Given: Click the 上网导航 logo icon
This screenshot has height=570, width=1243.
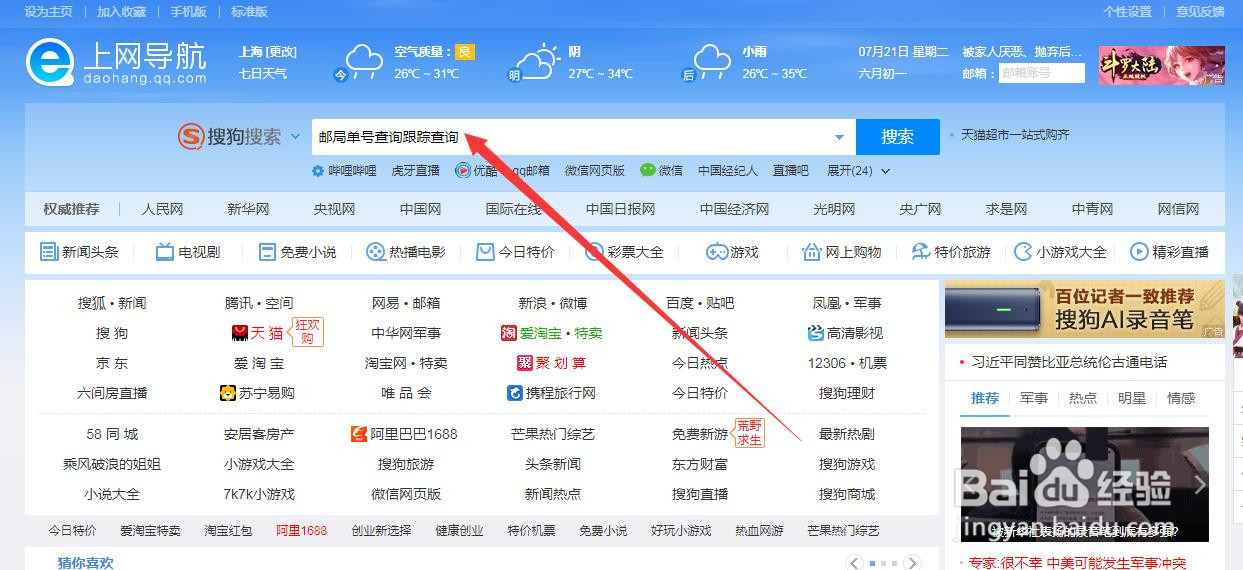Looking at the screenshot, I should (49, 63).
